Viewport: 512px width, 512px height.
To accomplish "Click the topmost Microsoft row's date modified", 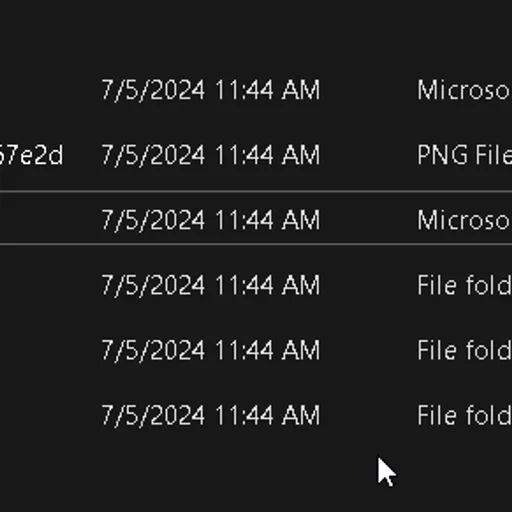I will coord(210,90).
